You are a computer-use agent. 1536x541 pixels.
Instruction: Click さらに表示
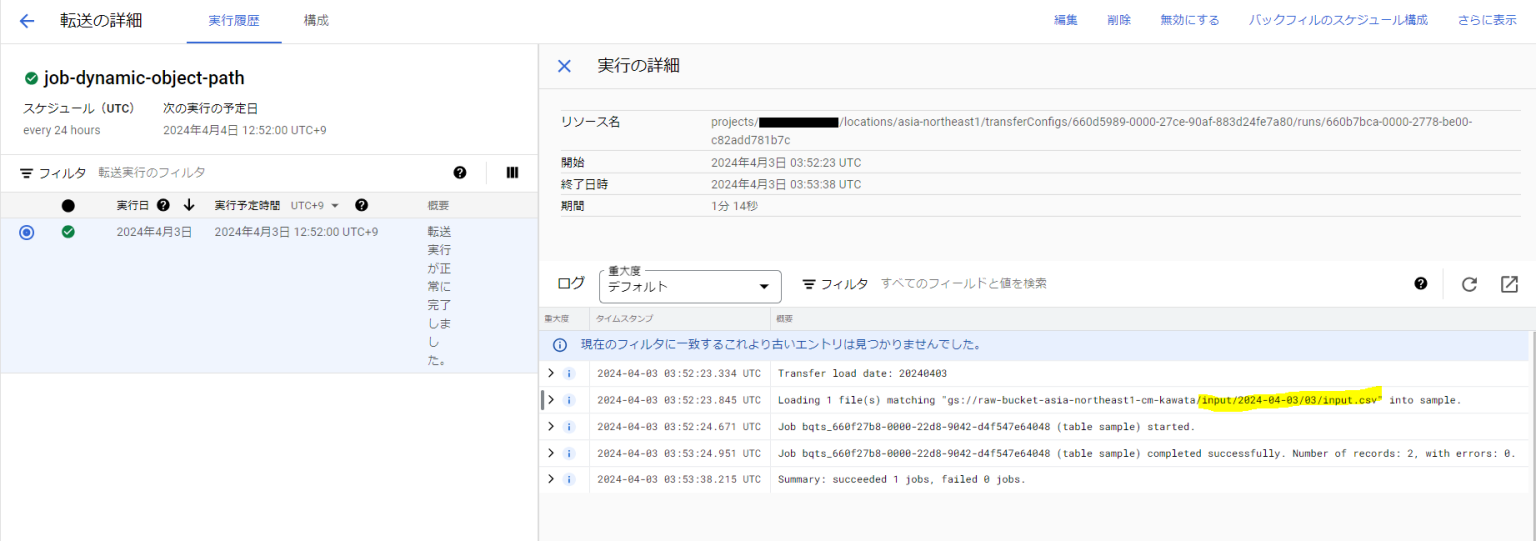[1487, 21]
